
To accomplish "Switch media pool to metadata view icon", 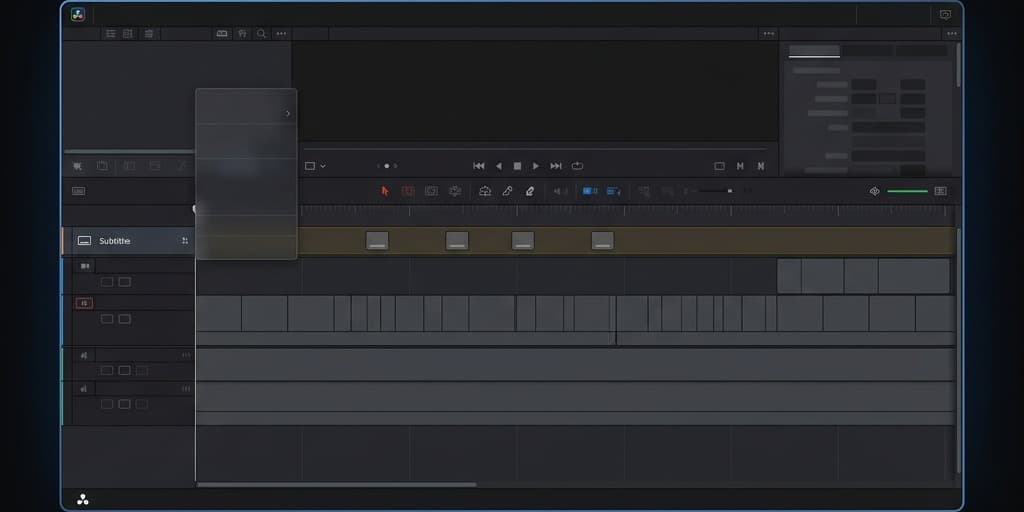I will click(x=149, y=33).
